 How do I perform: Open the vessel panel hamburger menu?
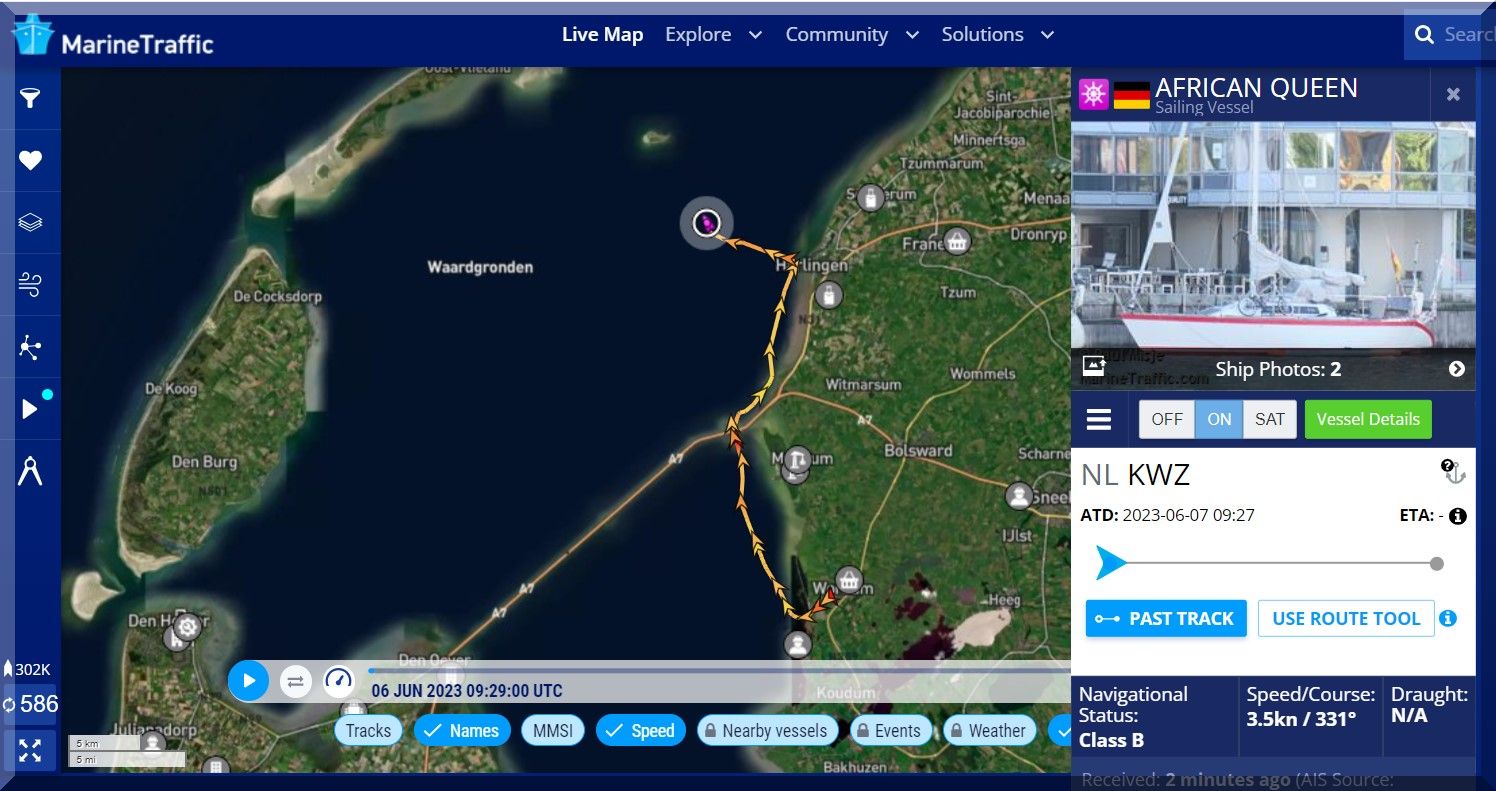tap(1099, 419)
